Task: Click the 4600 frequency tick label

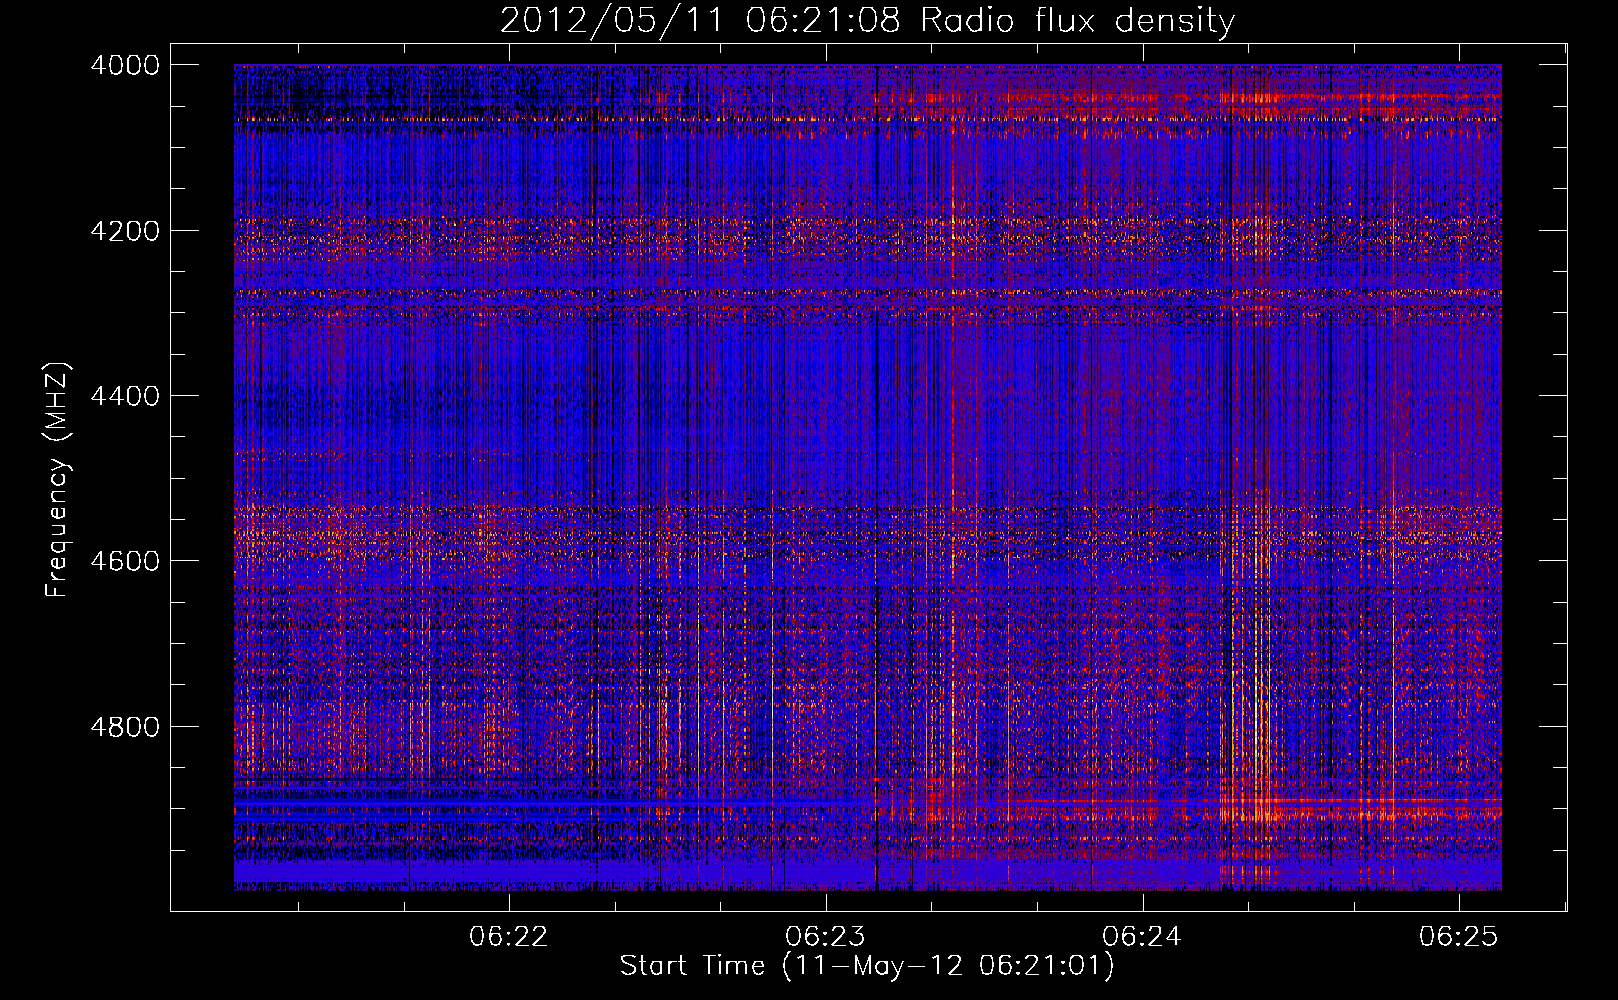Action: 124,561
